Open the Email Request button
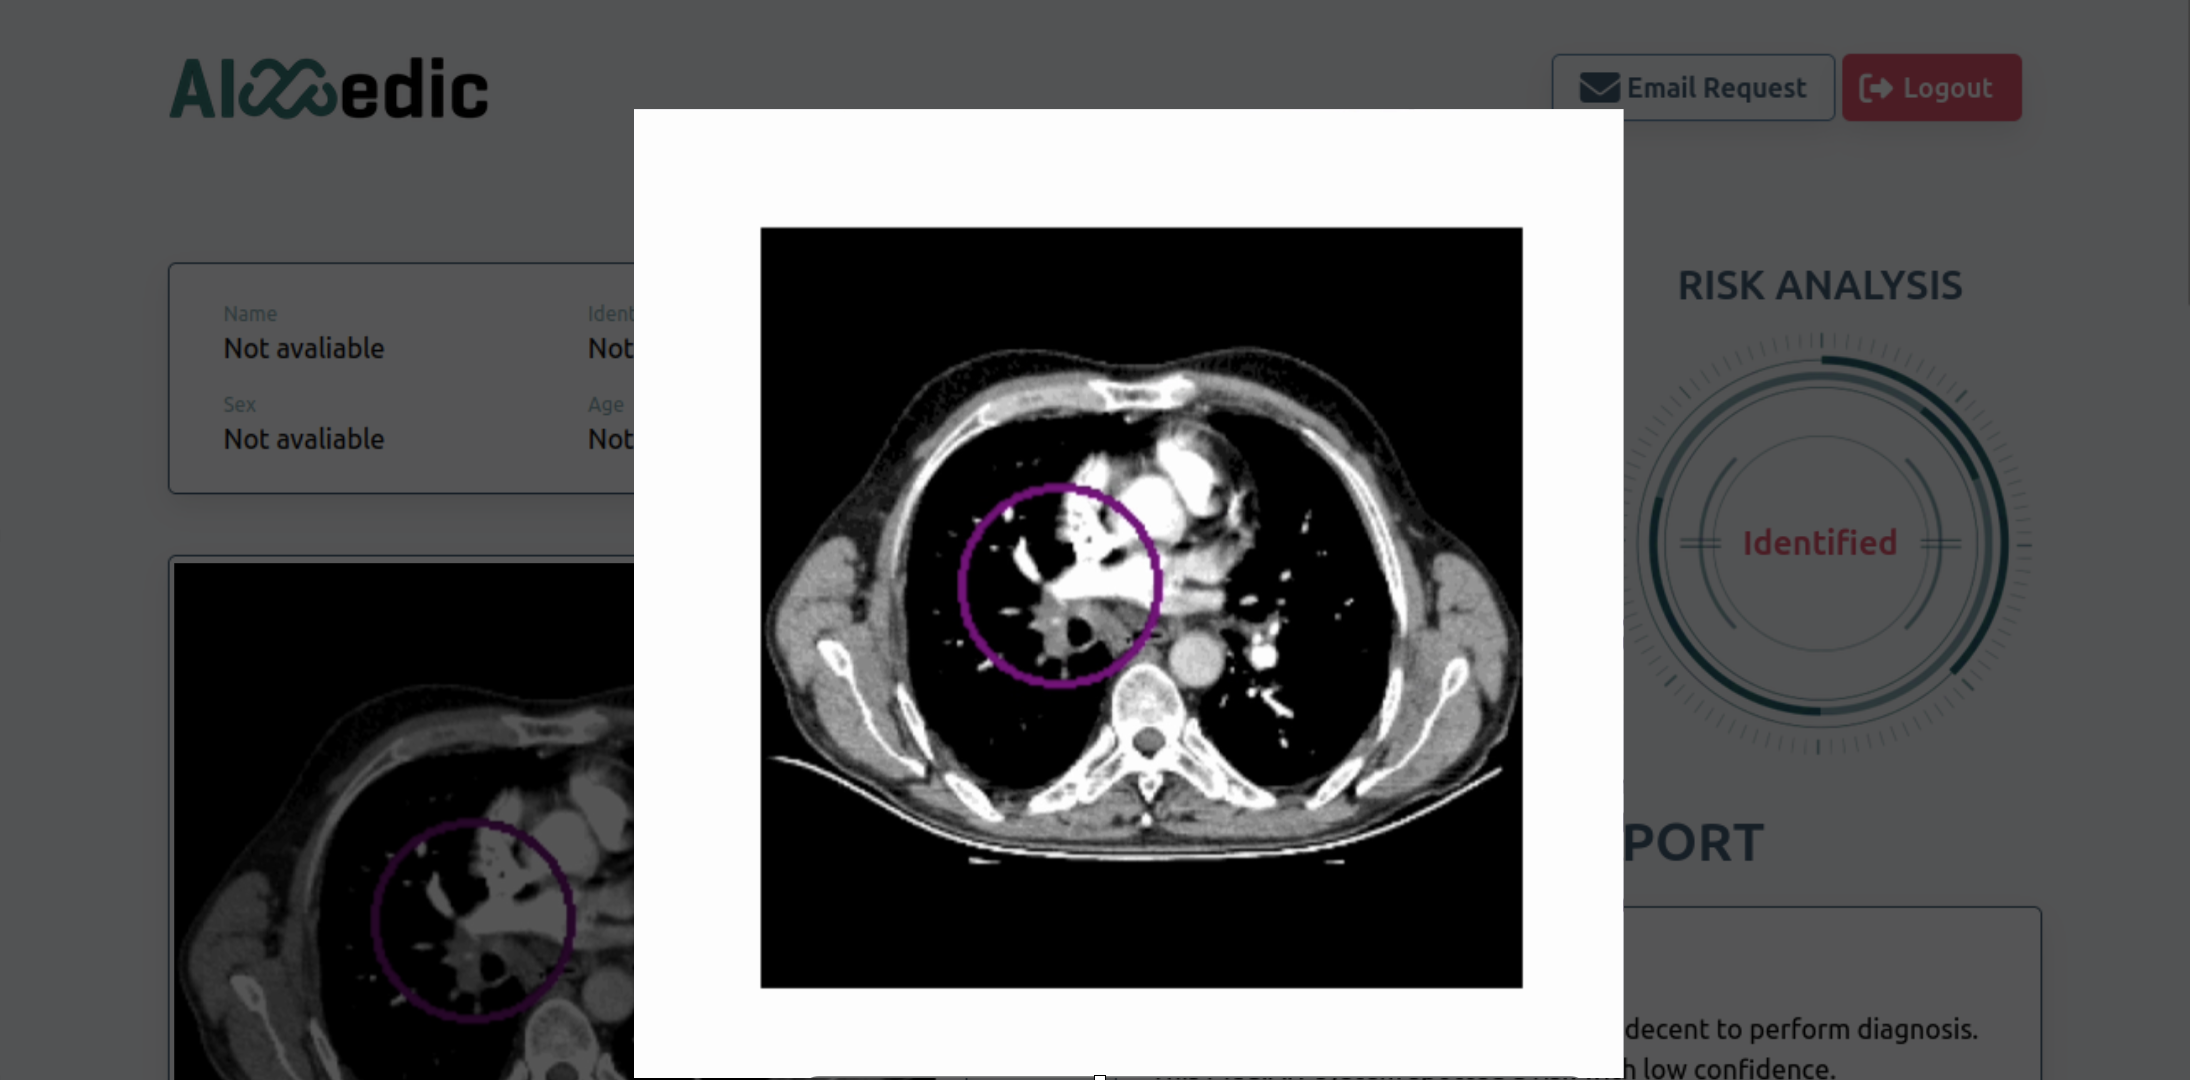The width and height of the screenshot is (2190, 1080). pos(1693,88)
